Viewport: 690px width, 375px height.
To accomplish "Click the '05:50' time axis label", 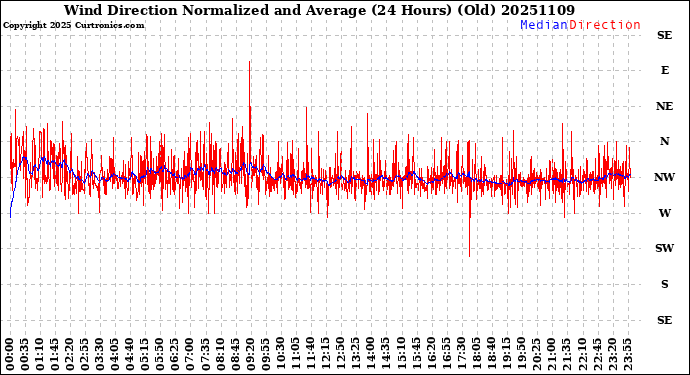I will pyautogui.click(x=160, y=354).
